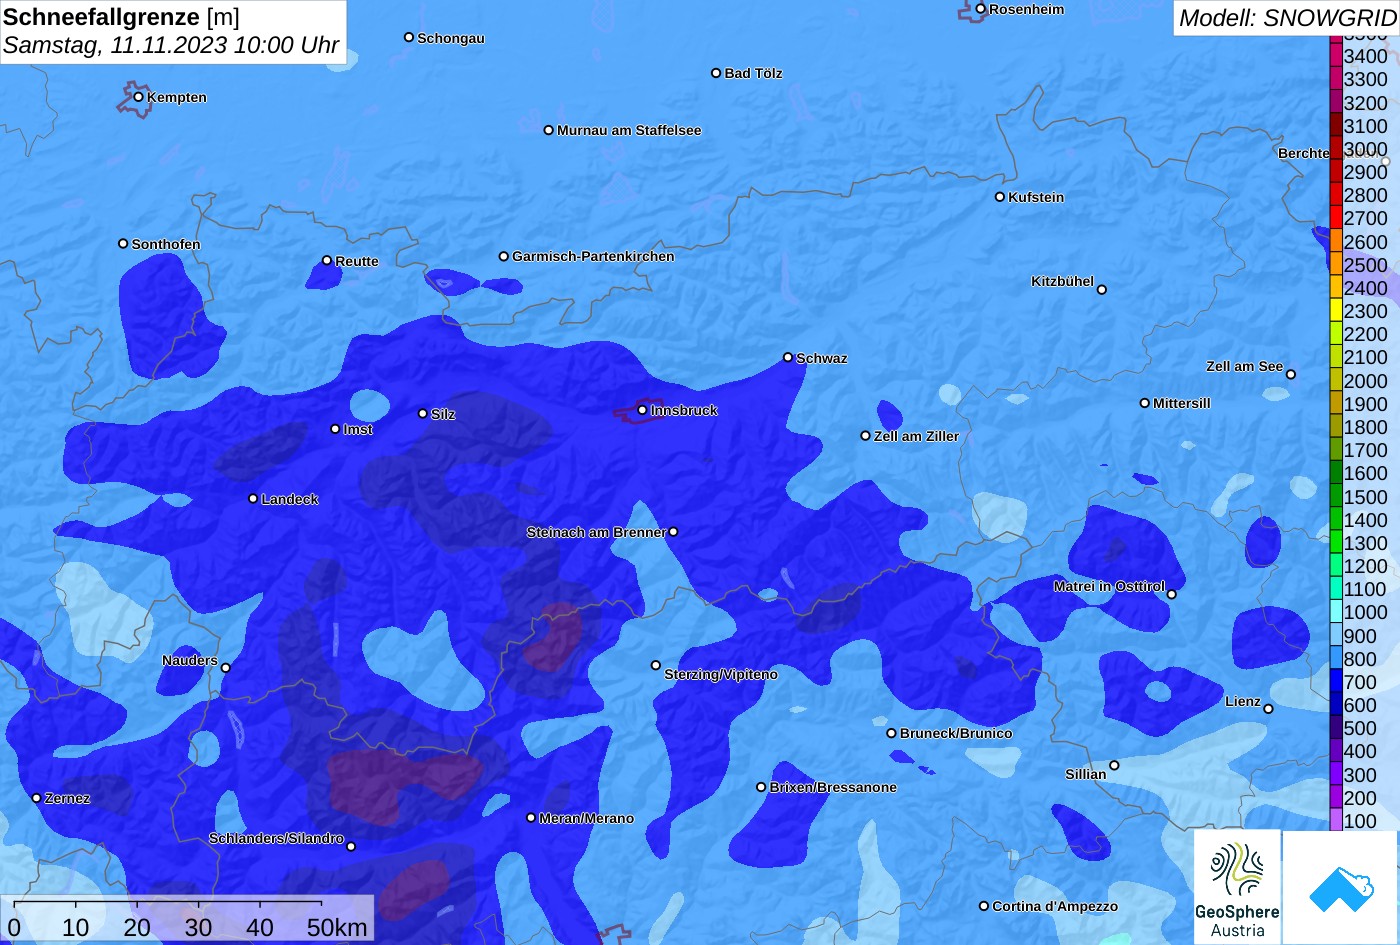
Task: Click the 700 blue legend swatch
Action: point(1336,682)
